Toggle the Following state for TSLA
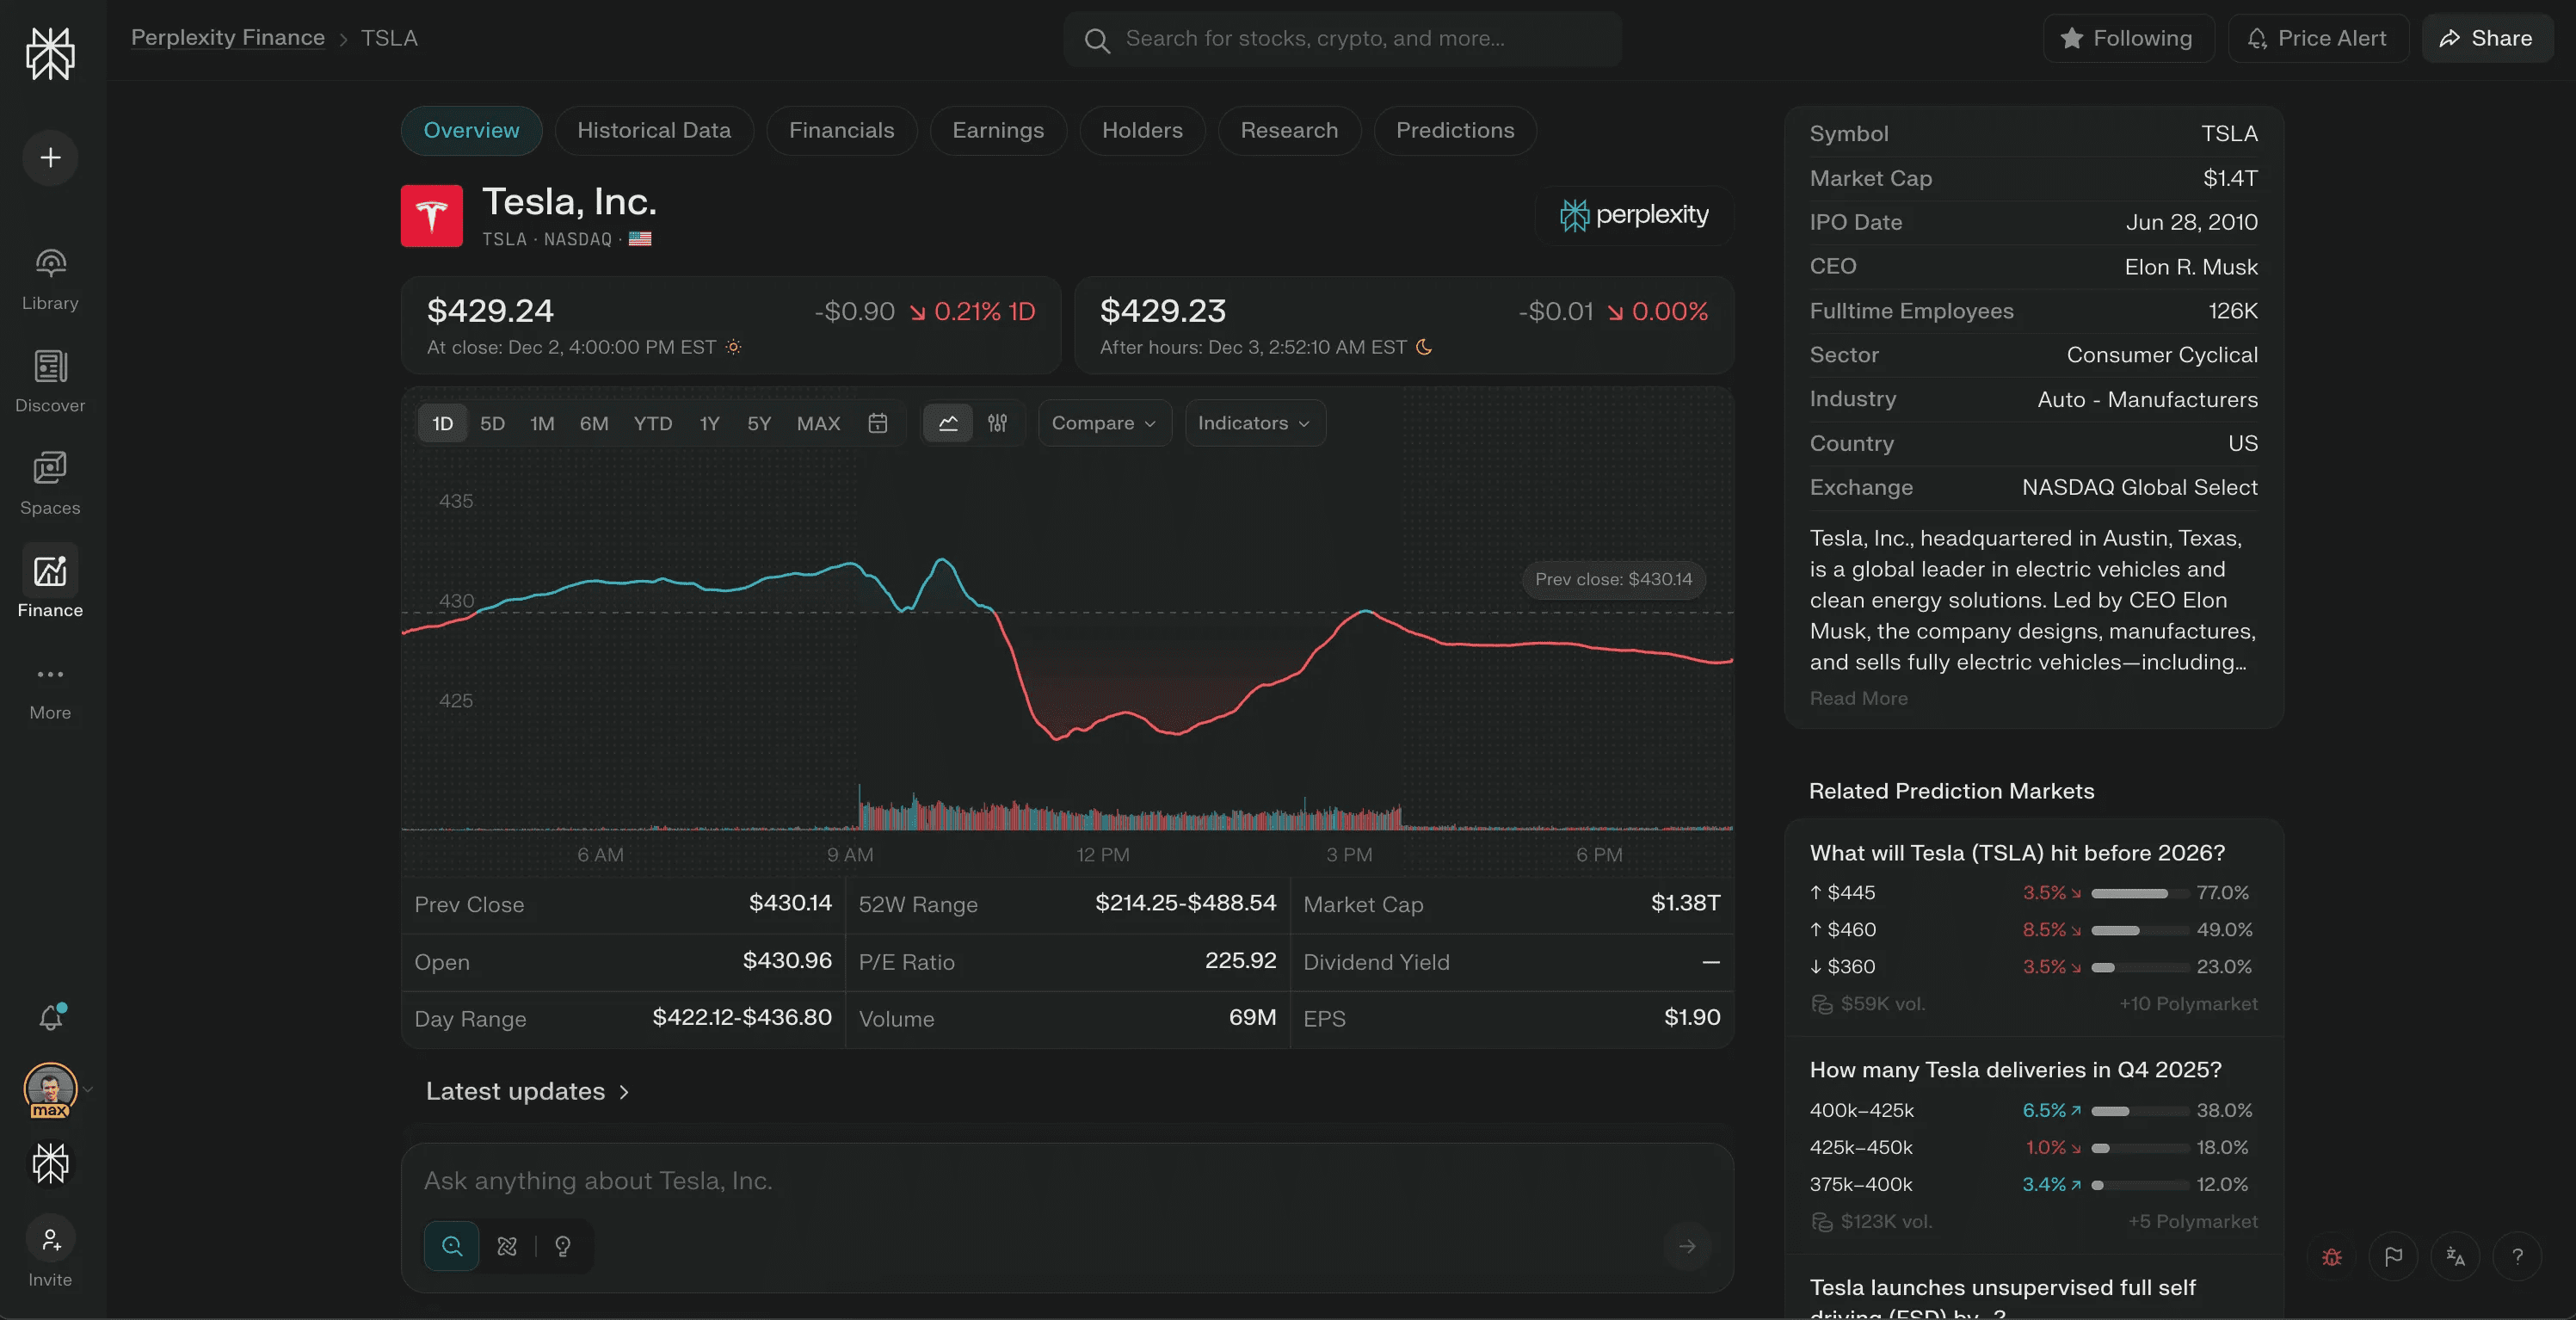 pos(2128,38)
